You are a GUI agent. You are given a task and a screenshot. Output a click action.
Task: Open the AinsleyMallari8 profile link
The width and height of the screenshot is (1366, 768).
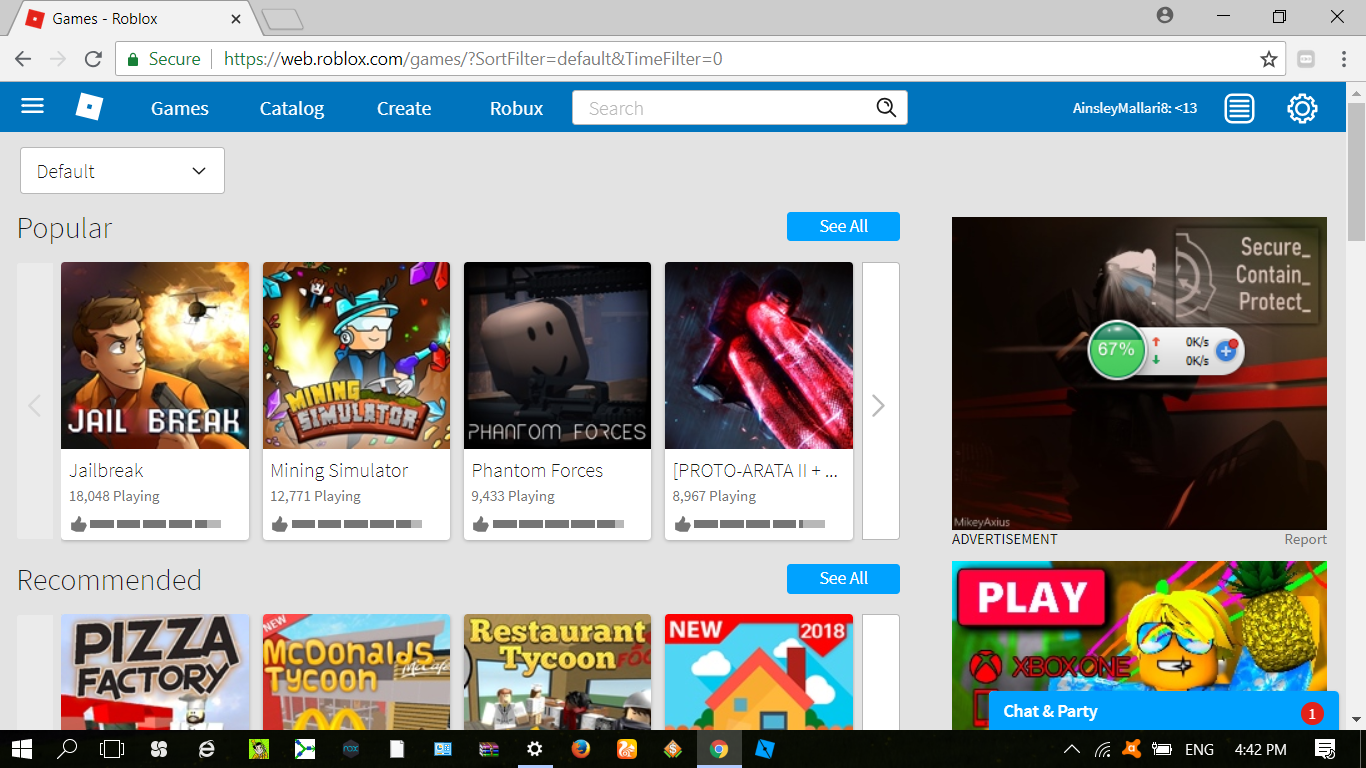coord(1135,108)
